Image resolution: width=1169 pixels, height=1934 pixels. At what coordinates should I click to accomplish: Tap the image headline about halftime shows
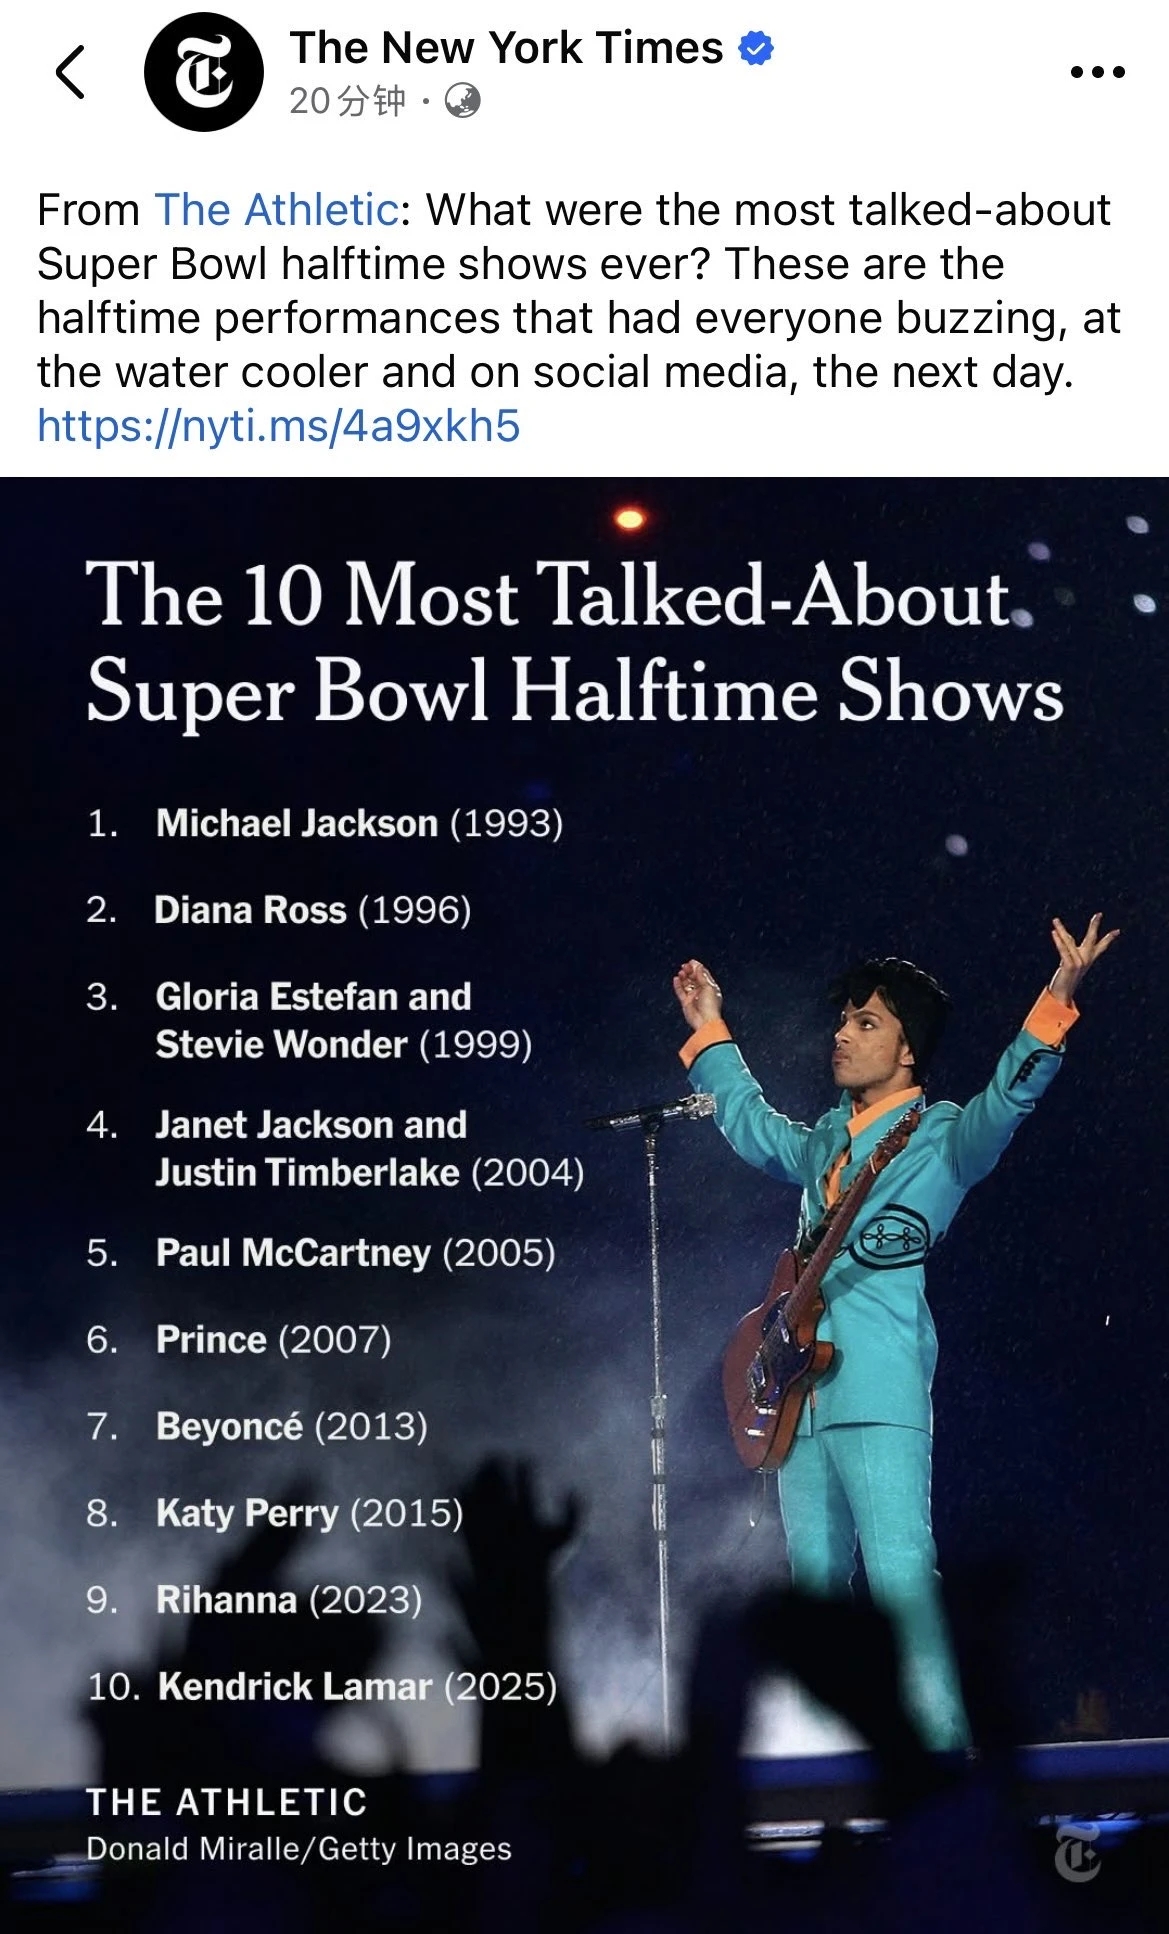(574, 642)
